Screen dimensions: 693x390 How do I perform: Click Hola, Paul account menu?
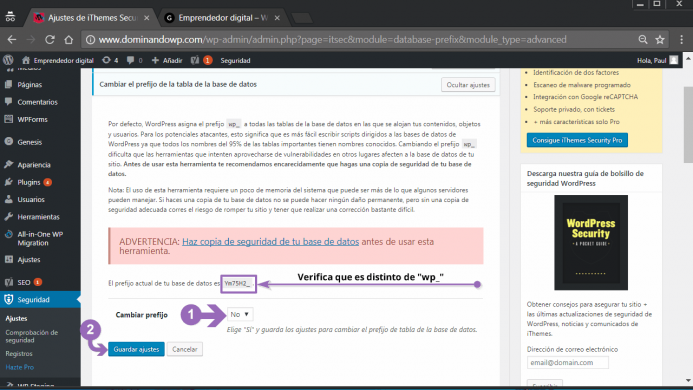657,60
